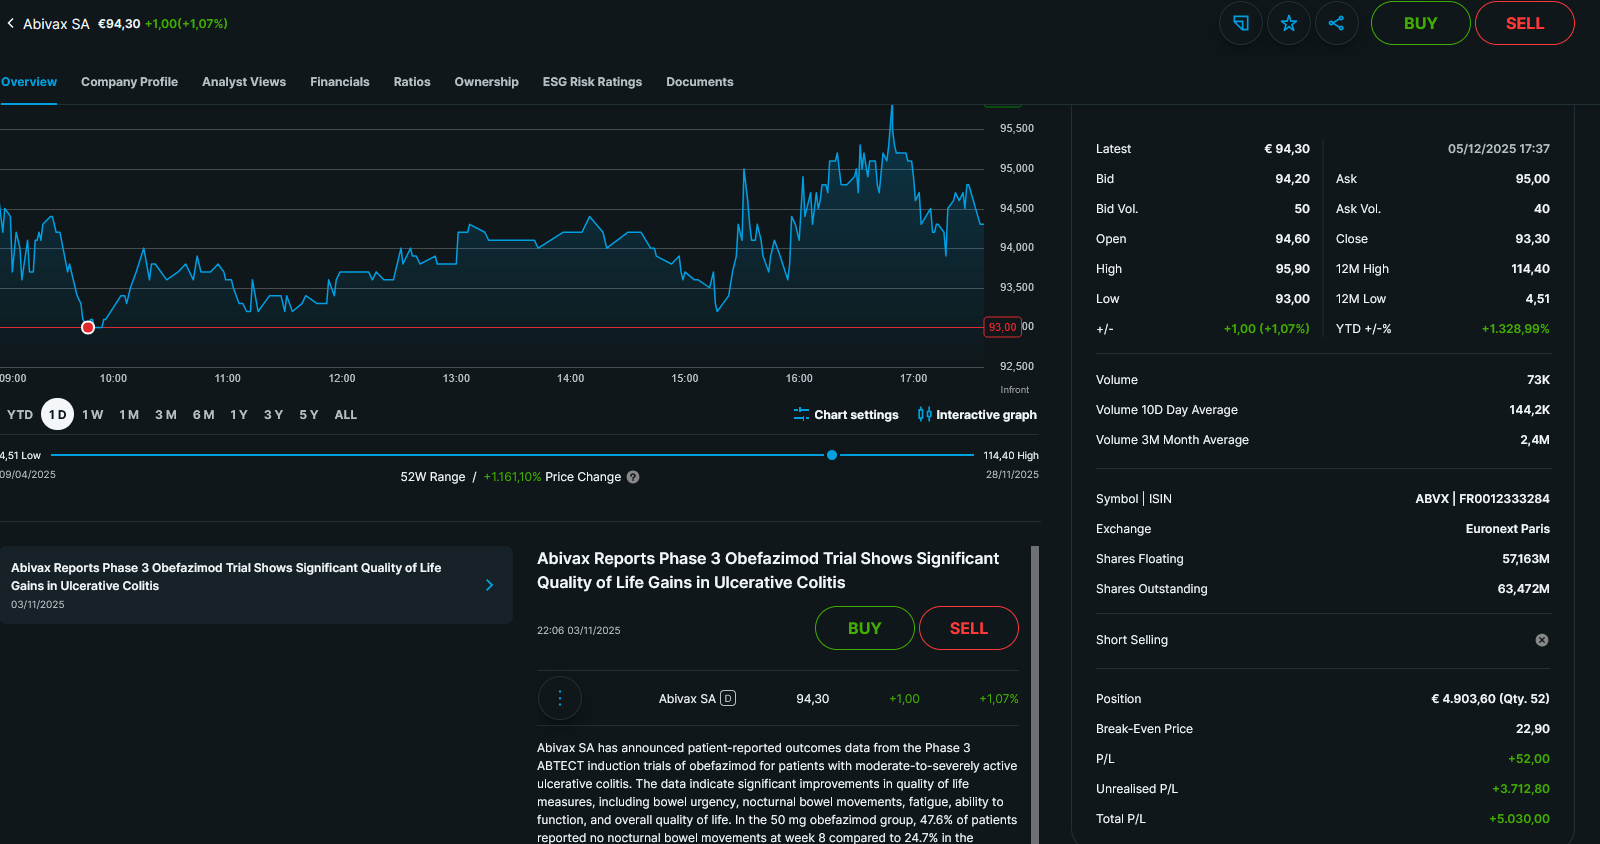Click the timestamp 05/12/2025 17:37
The image size is (1600, 844).
click(x=1499, y=149)
